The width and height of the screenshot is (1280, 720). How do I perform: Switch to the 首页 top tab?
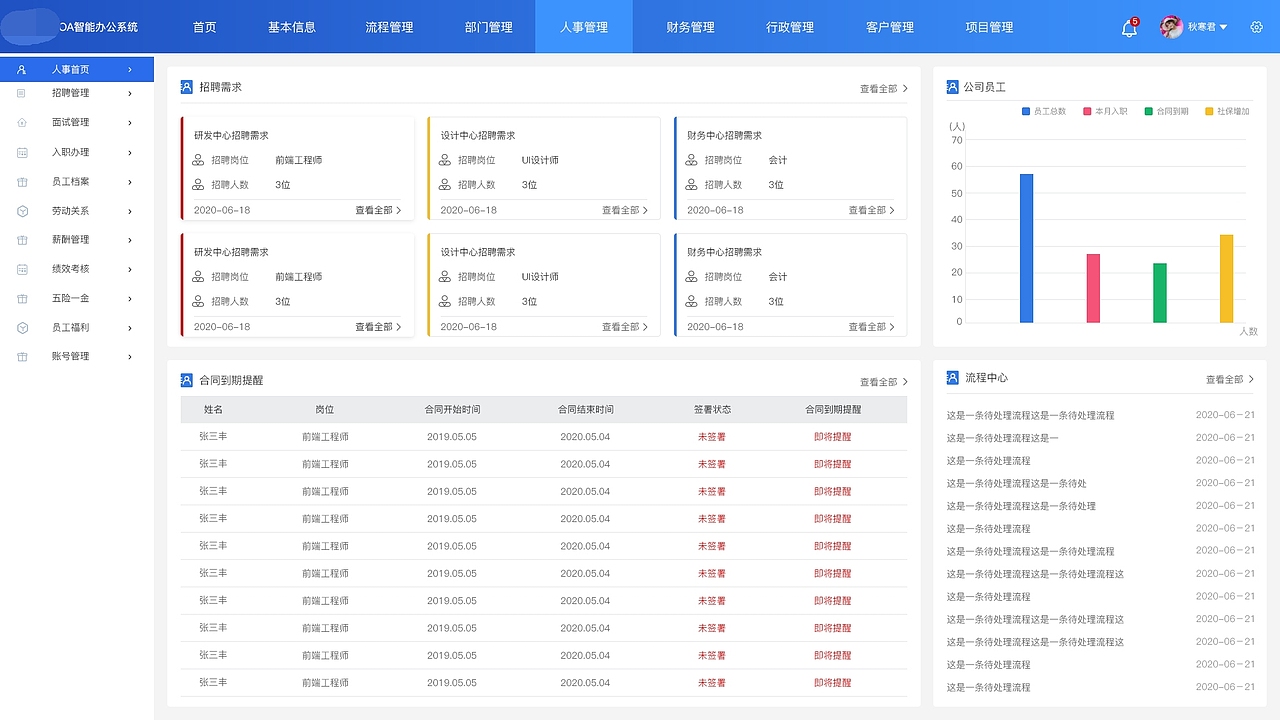click(x=205, y=27)
